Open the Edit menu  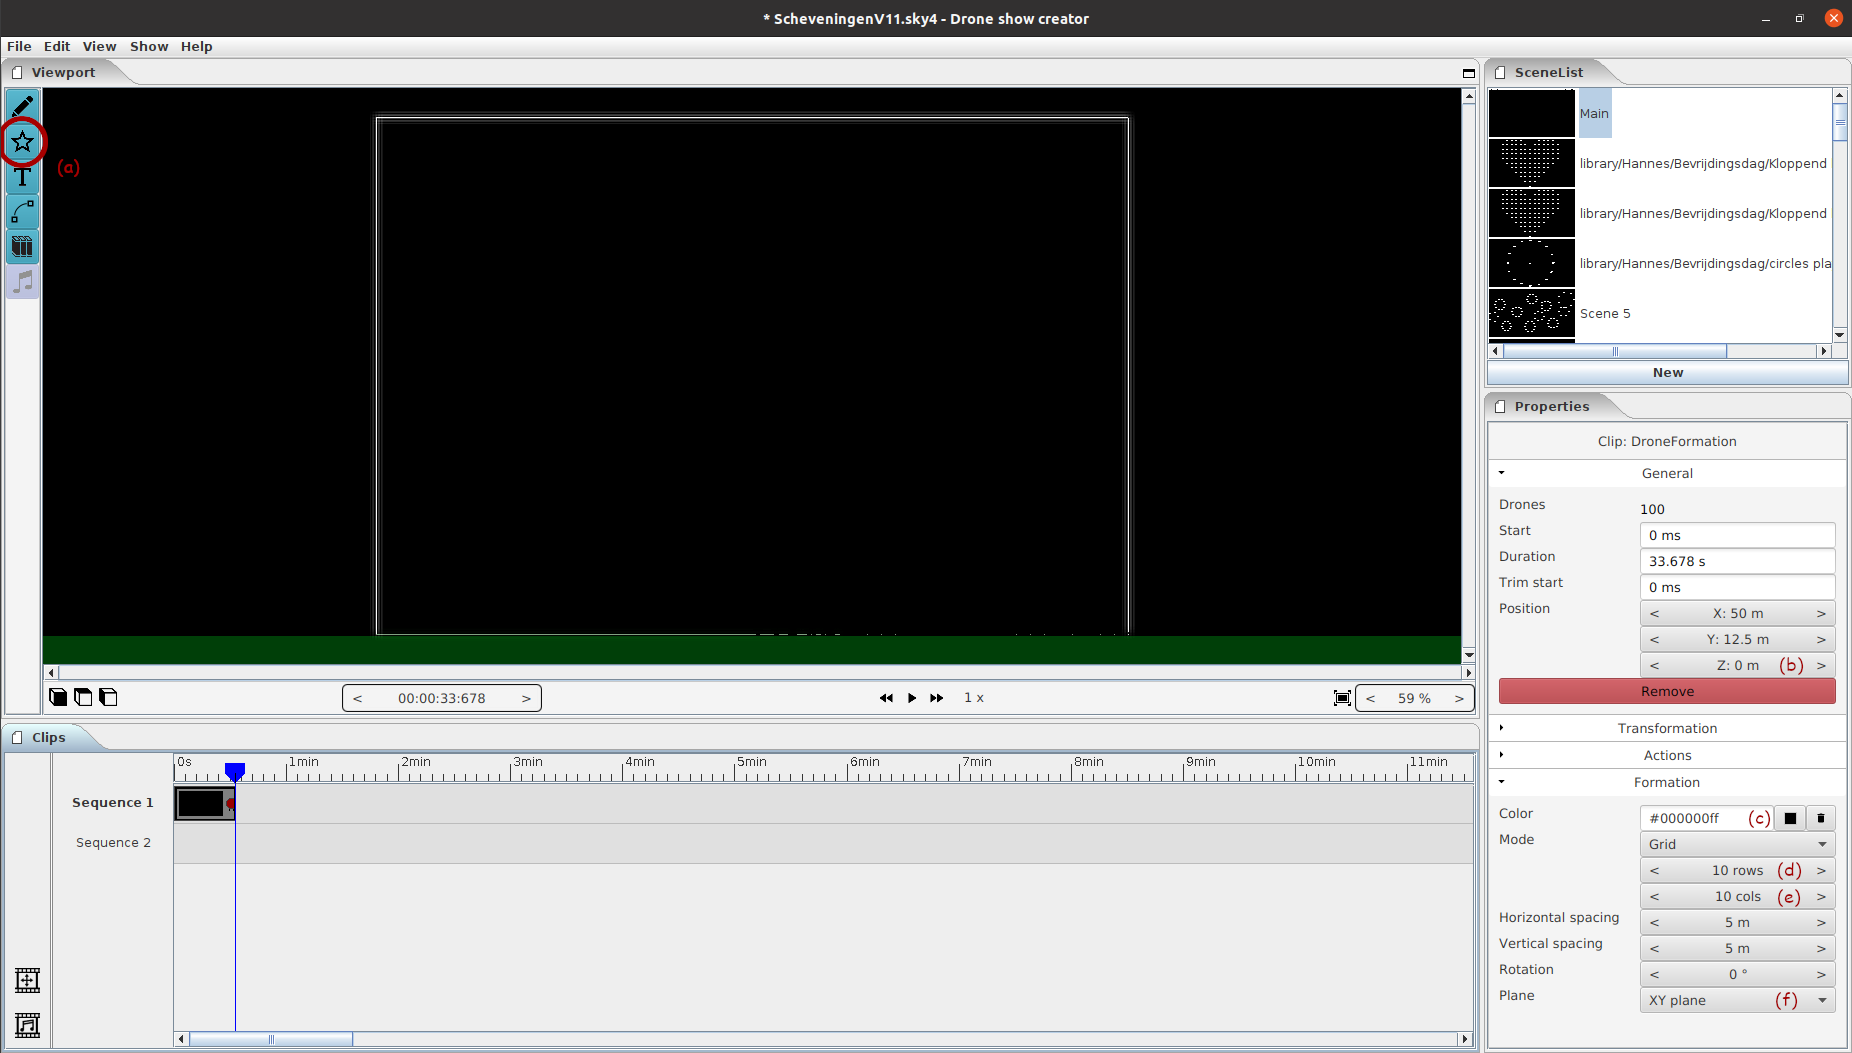(57, 46)
